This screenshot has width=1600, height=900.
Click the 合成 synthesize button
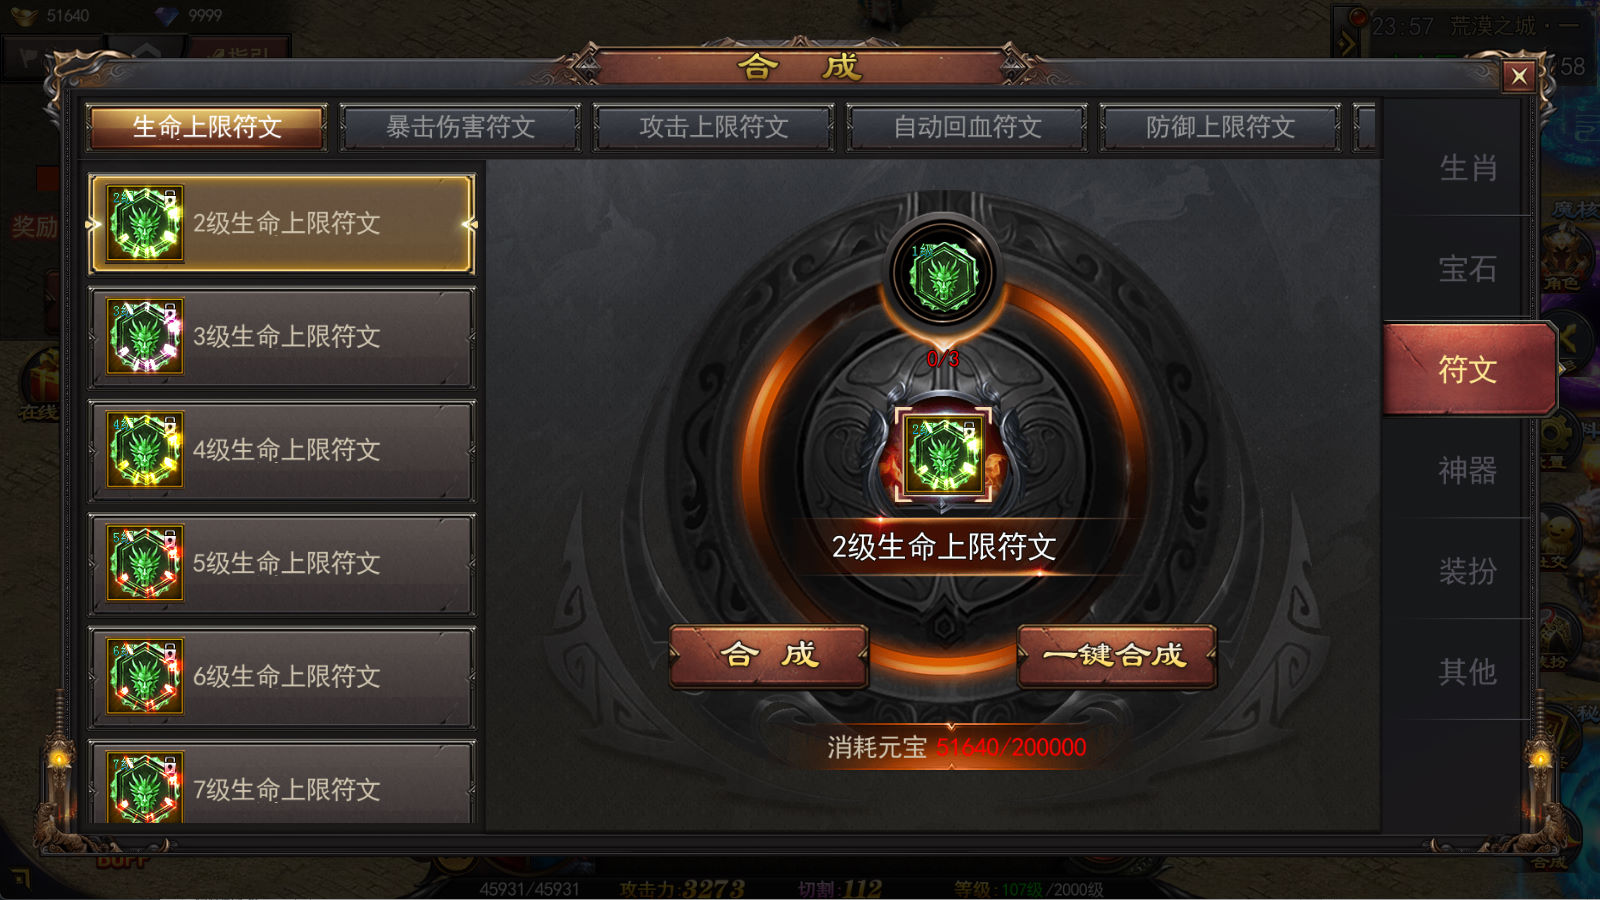click(768, 656)
